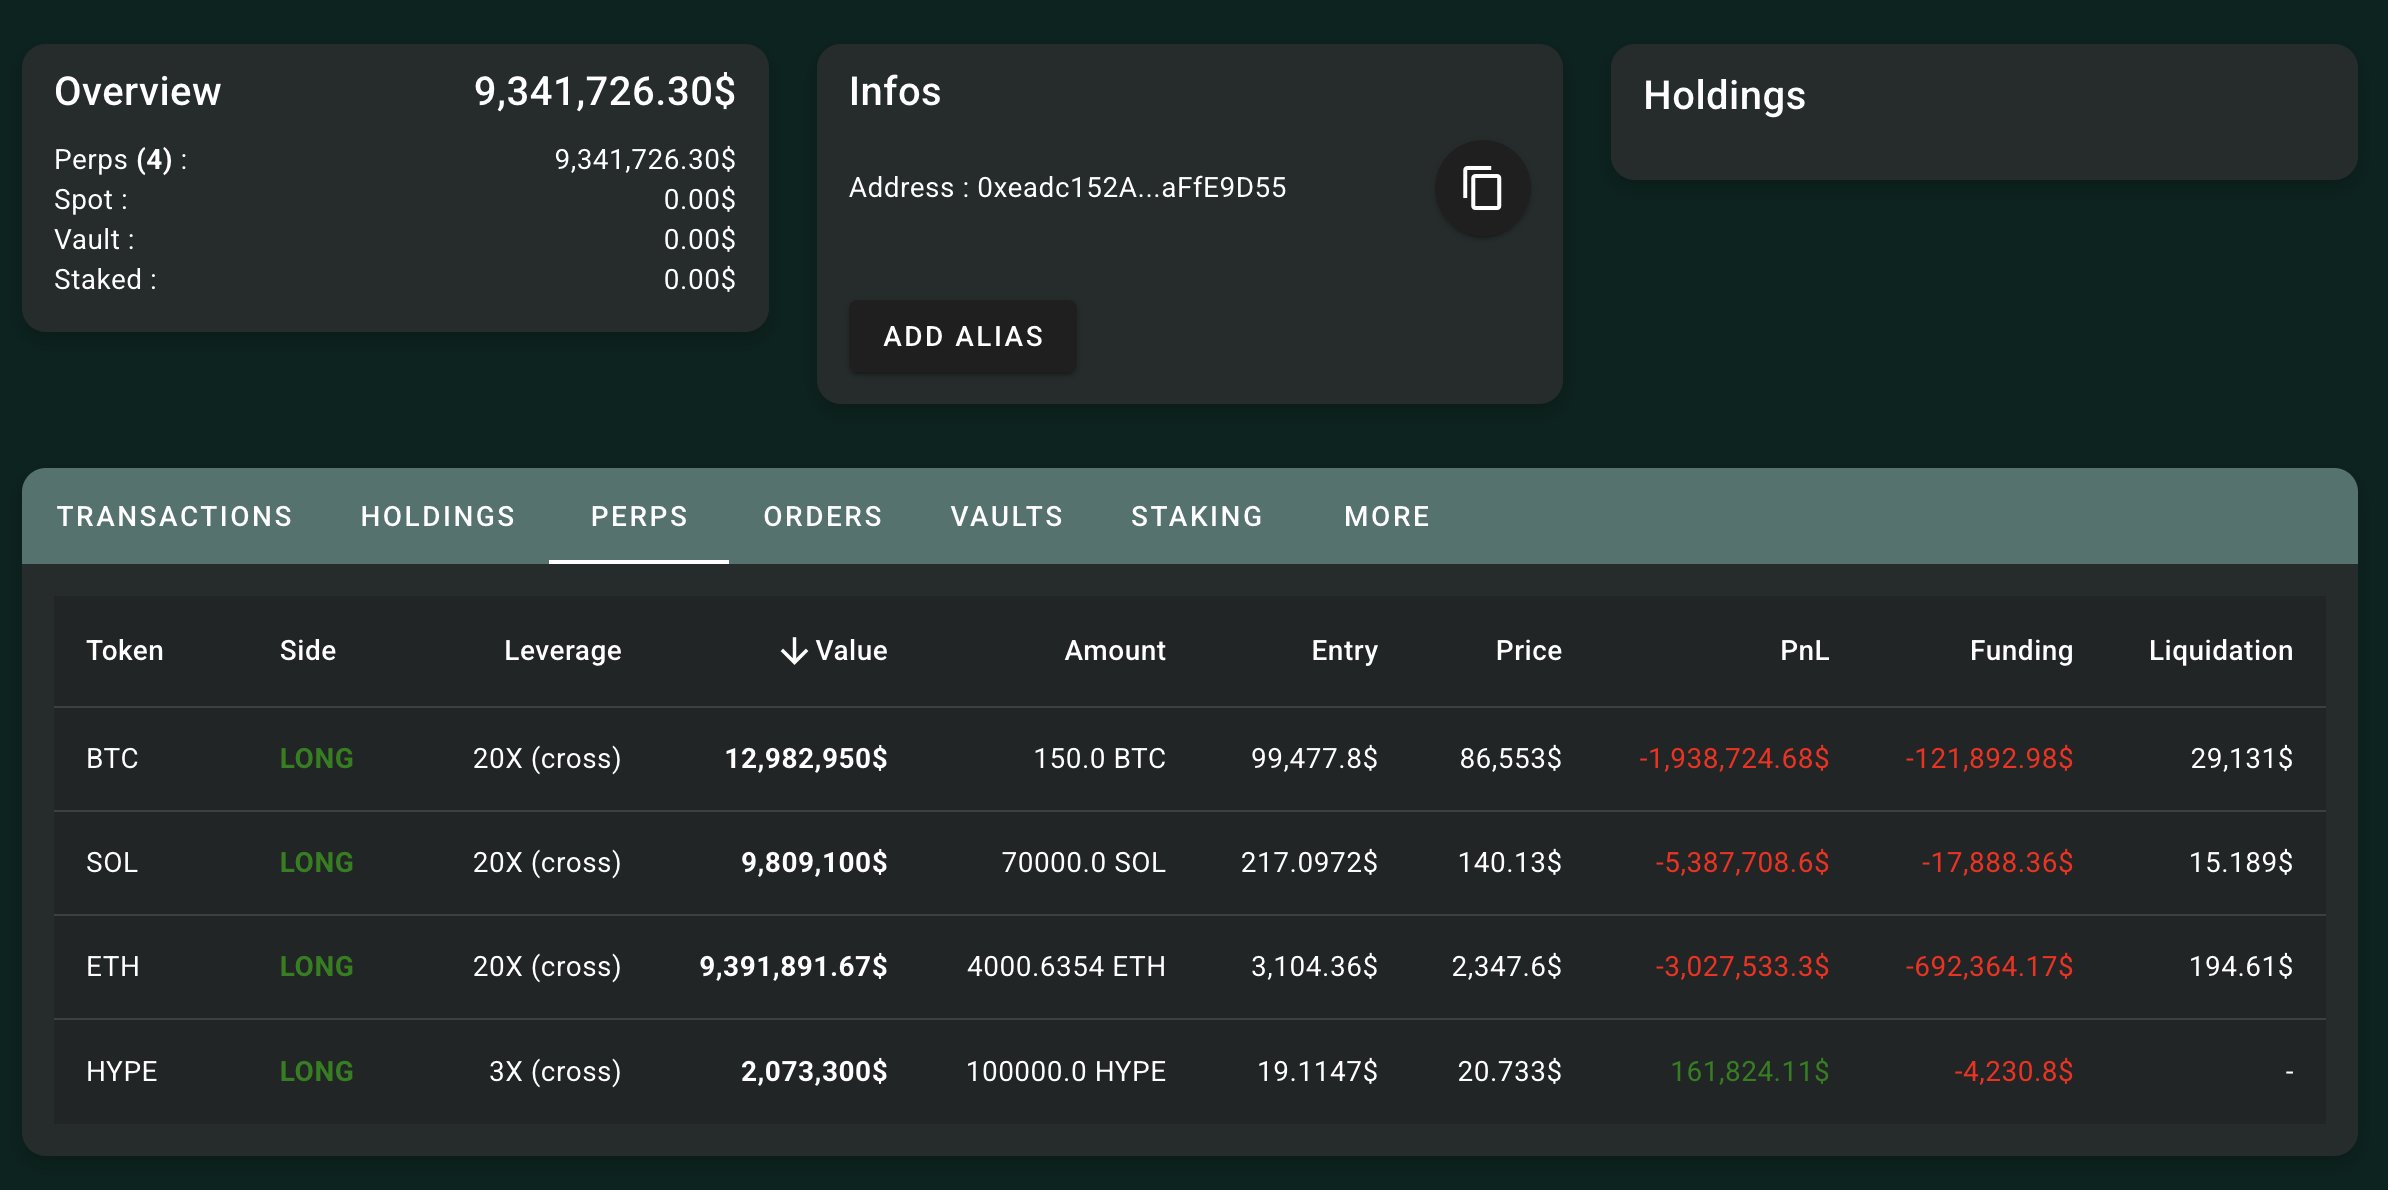Select the PERPS tab
The height and width of the screenshot is (1190, 2388).
pos(639,516)
